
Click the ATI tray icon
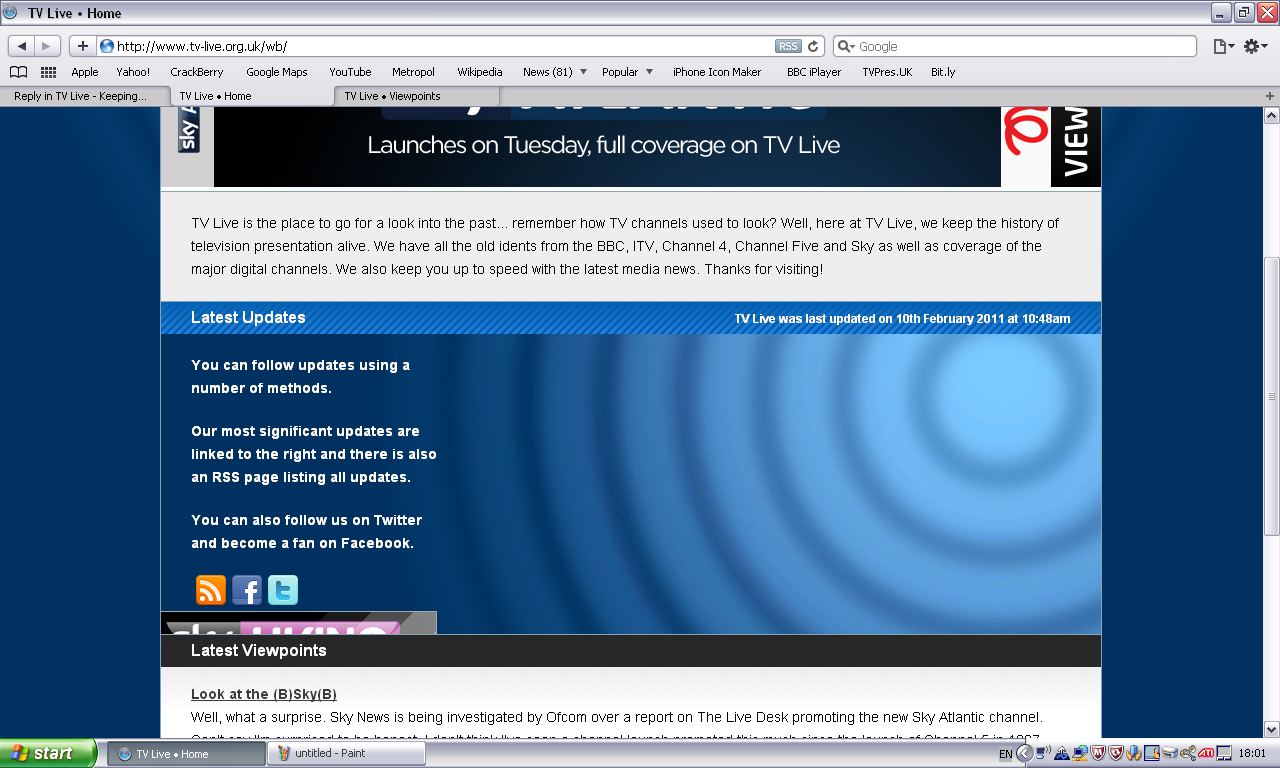click(1205, 754)
